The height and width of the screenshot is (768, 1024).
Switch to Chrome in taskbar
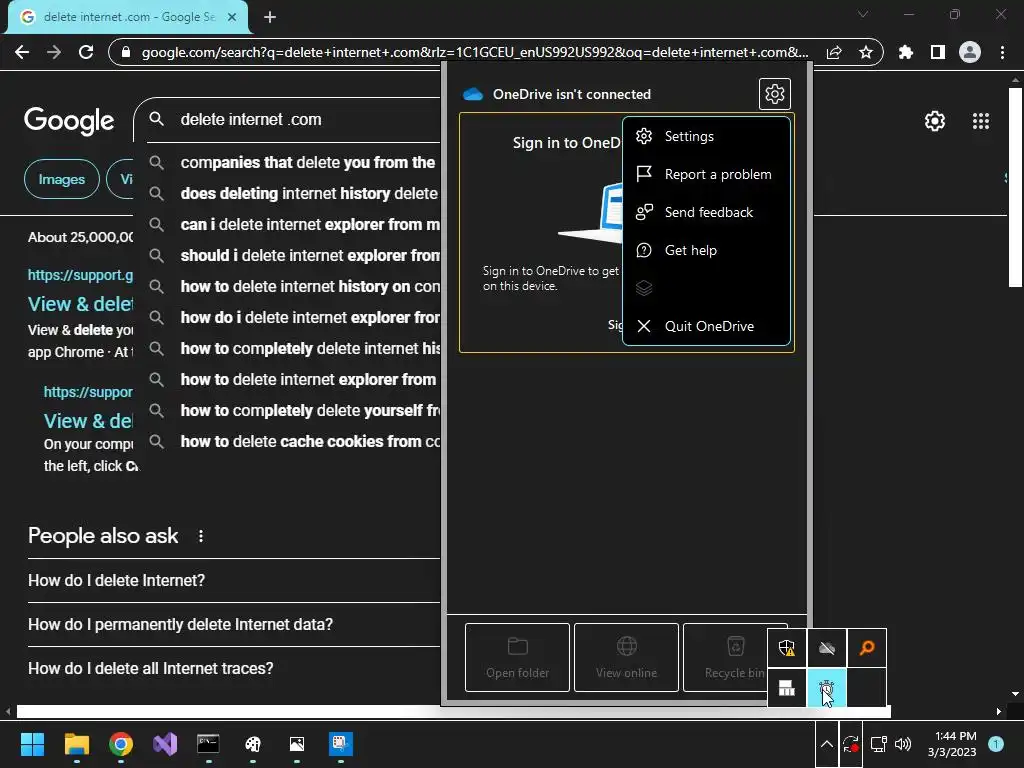coord(121,744)
